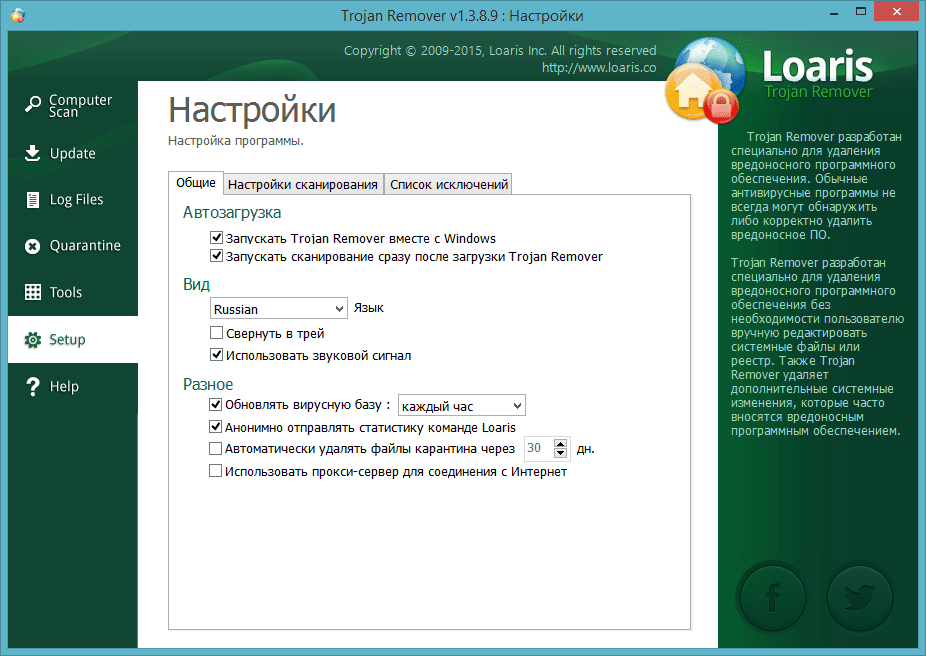Decrease quarantine days with down arrow

561,453
